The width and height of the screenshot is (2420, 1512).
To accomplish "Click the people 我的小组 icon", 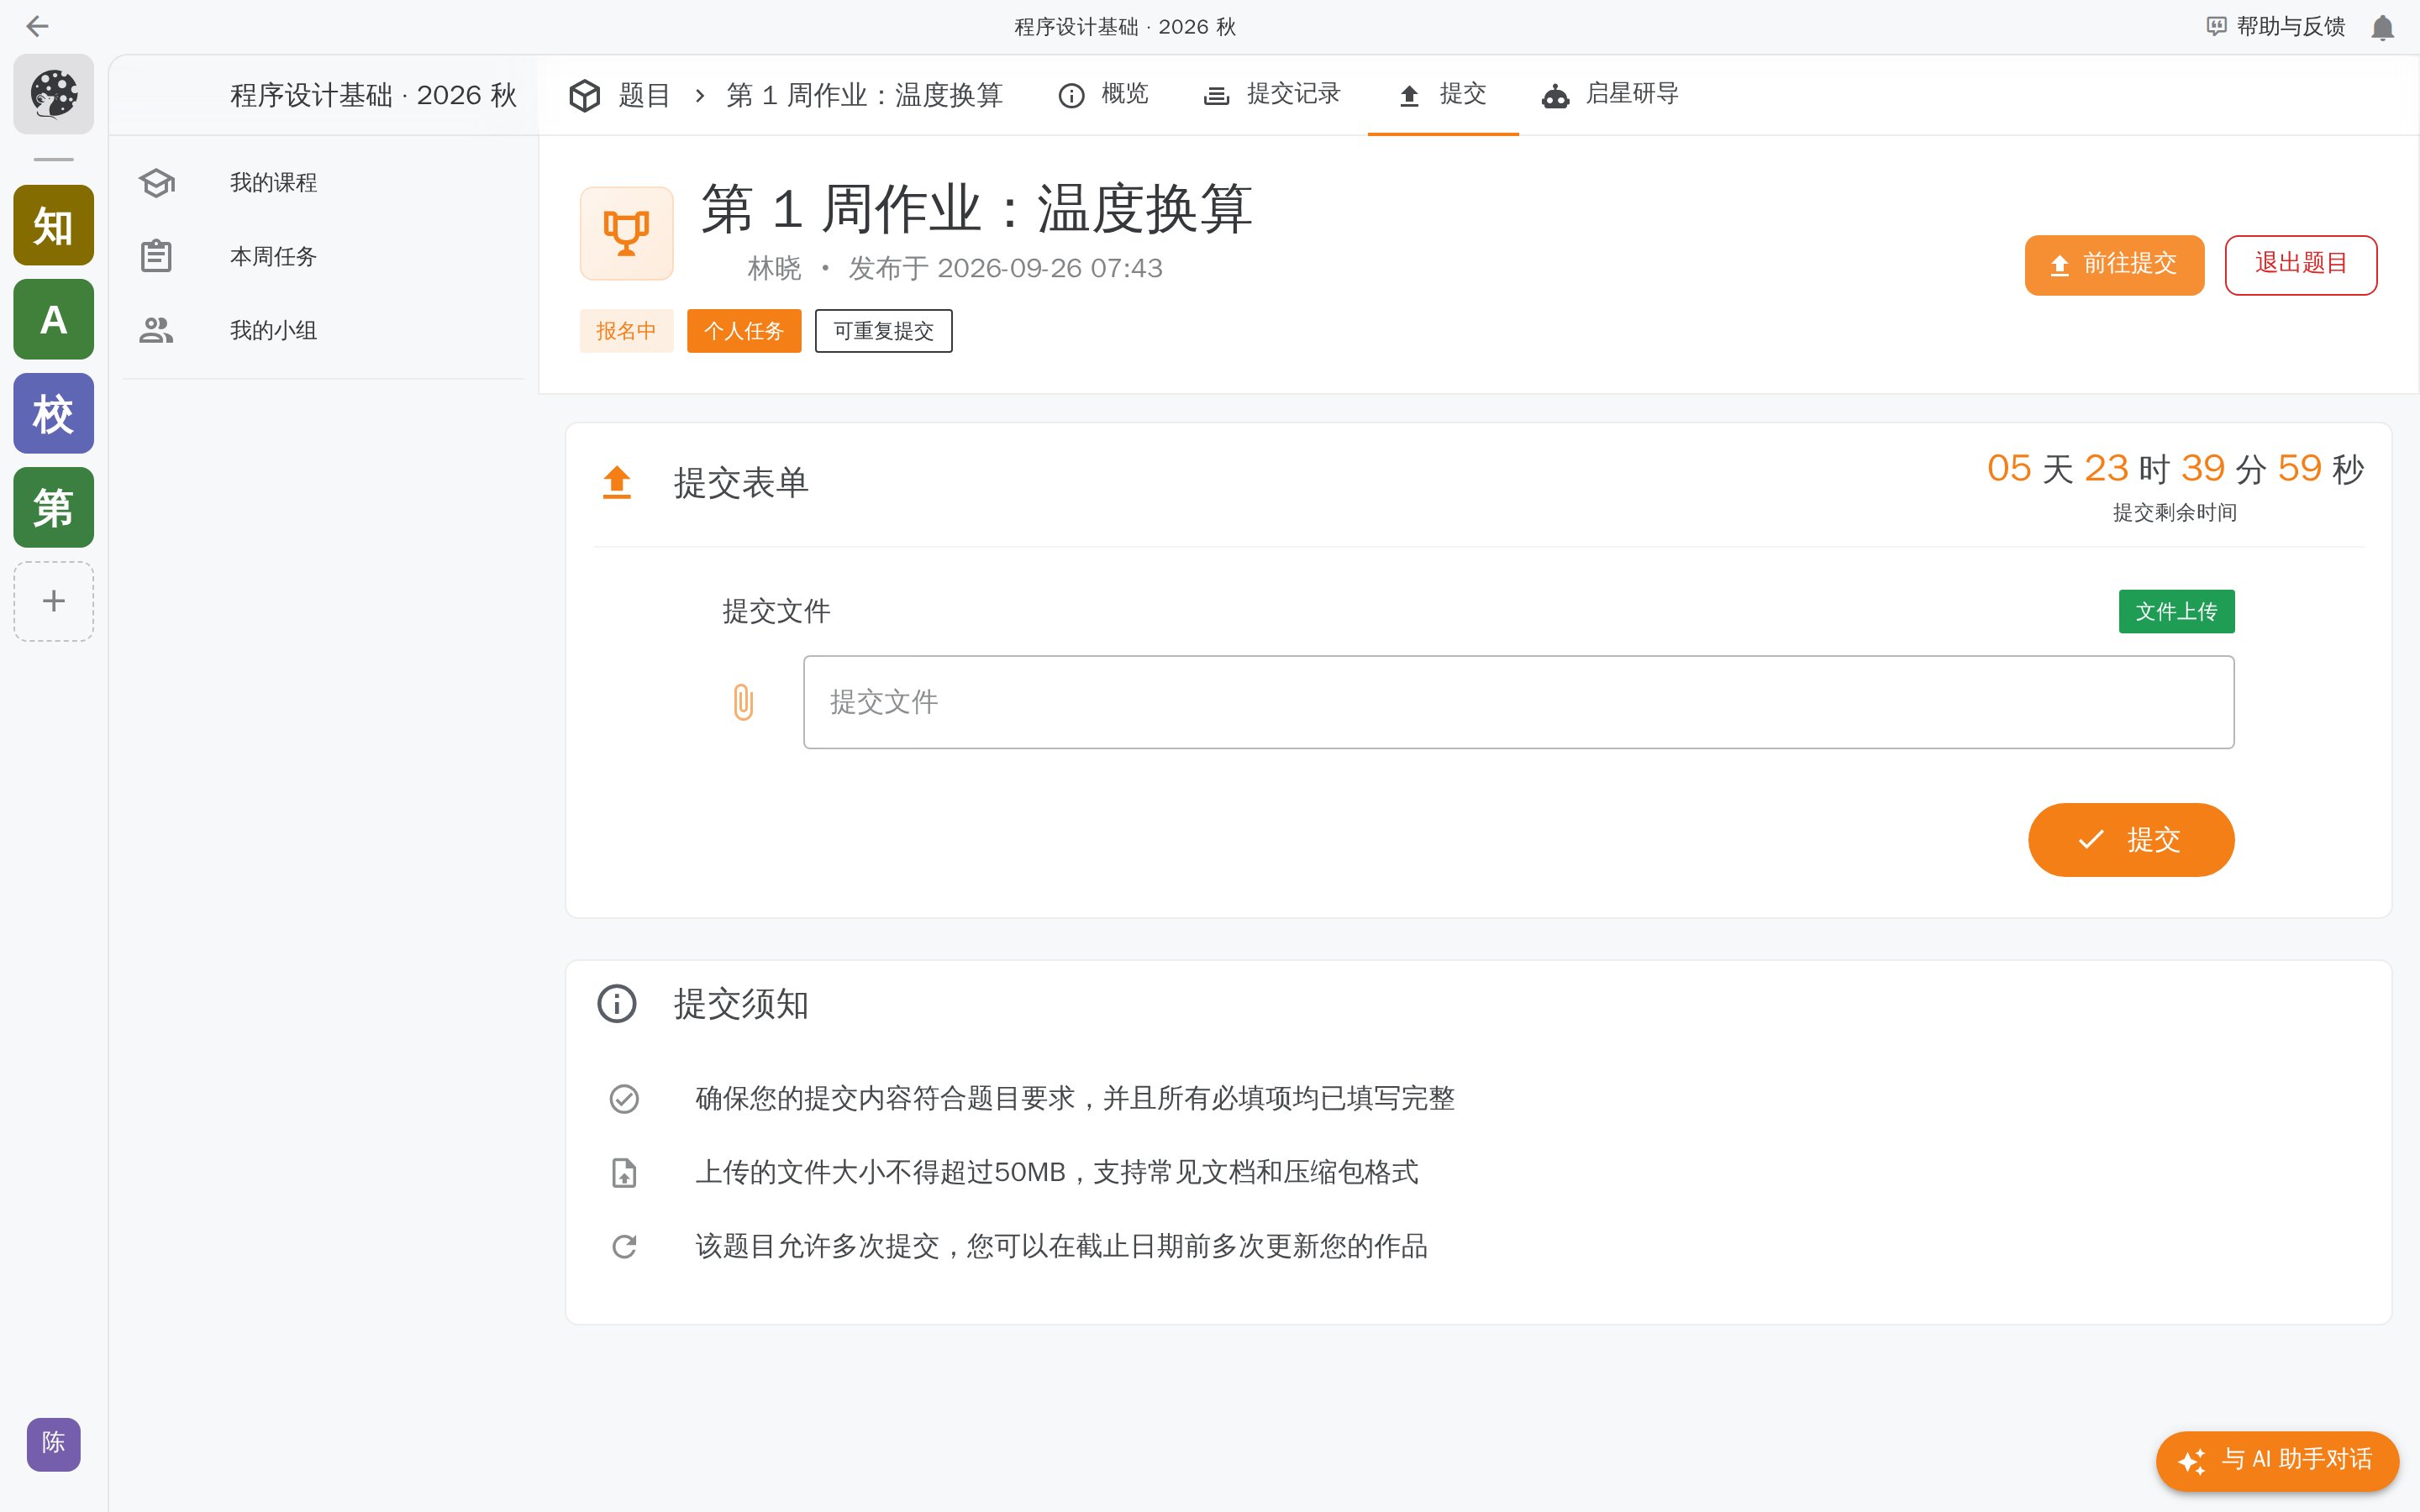I will pos(157,330).
